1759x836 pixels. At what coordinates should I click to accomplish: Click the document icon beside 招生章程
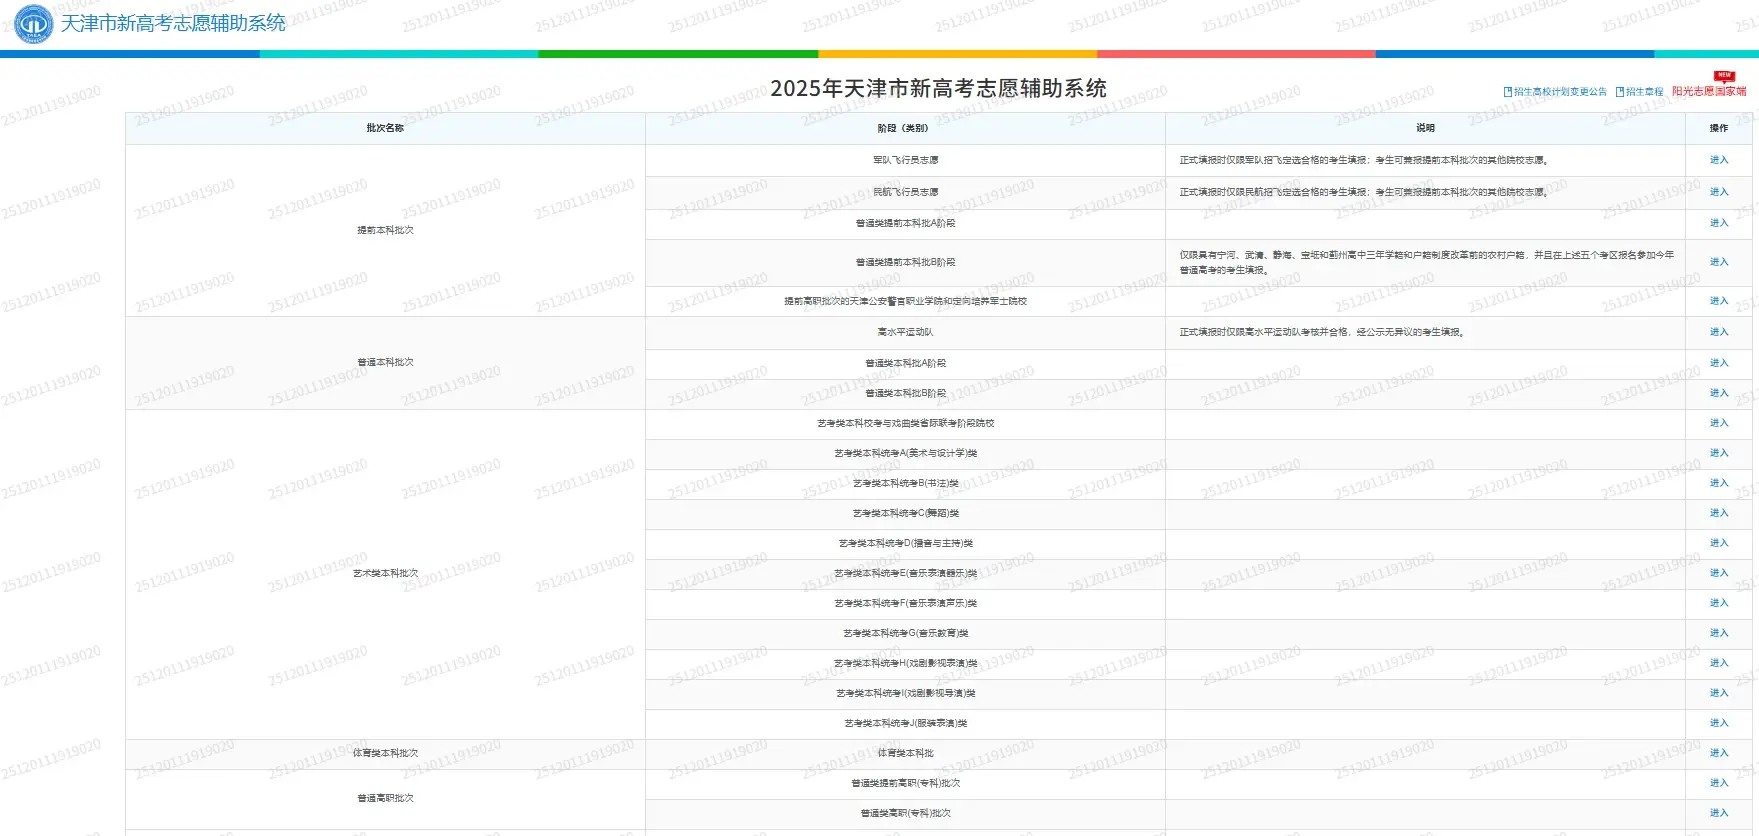1620,92
